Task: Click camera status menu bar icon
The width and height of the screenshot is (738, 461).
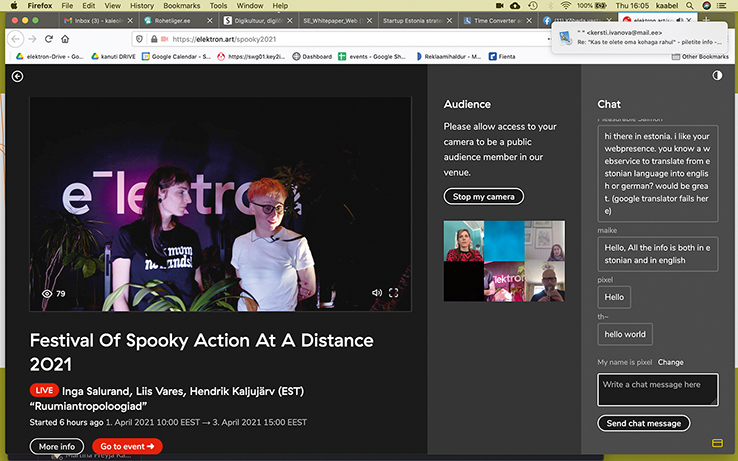Action: 499,6
